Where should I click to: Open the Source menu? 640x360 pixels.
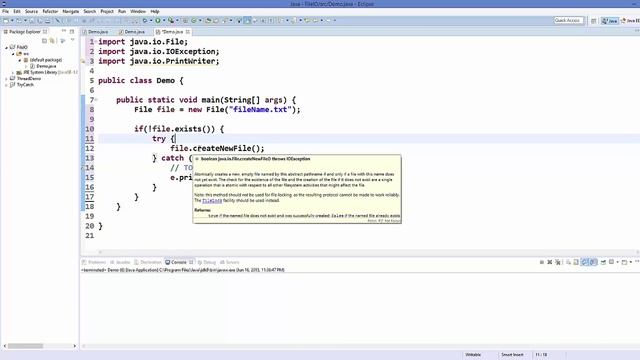(x=31, y=11)
